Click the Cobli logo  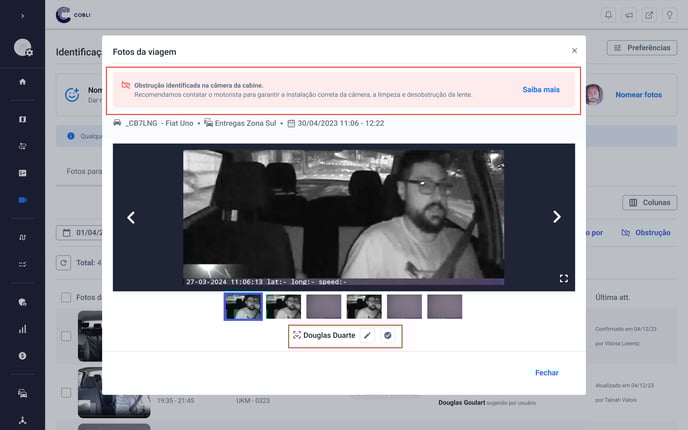[x=73, y=15]
